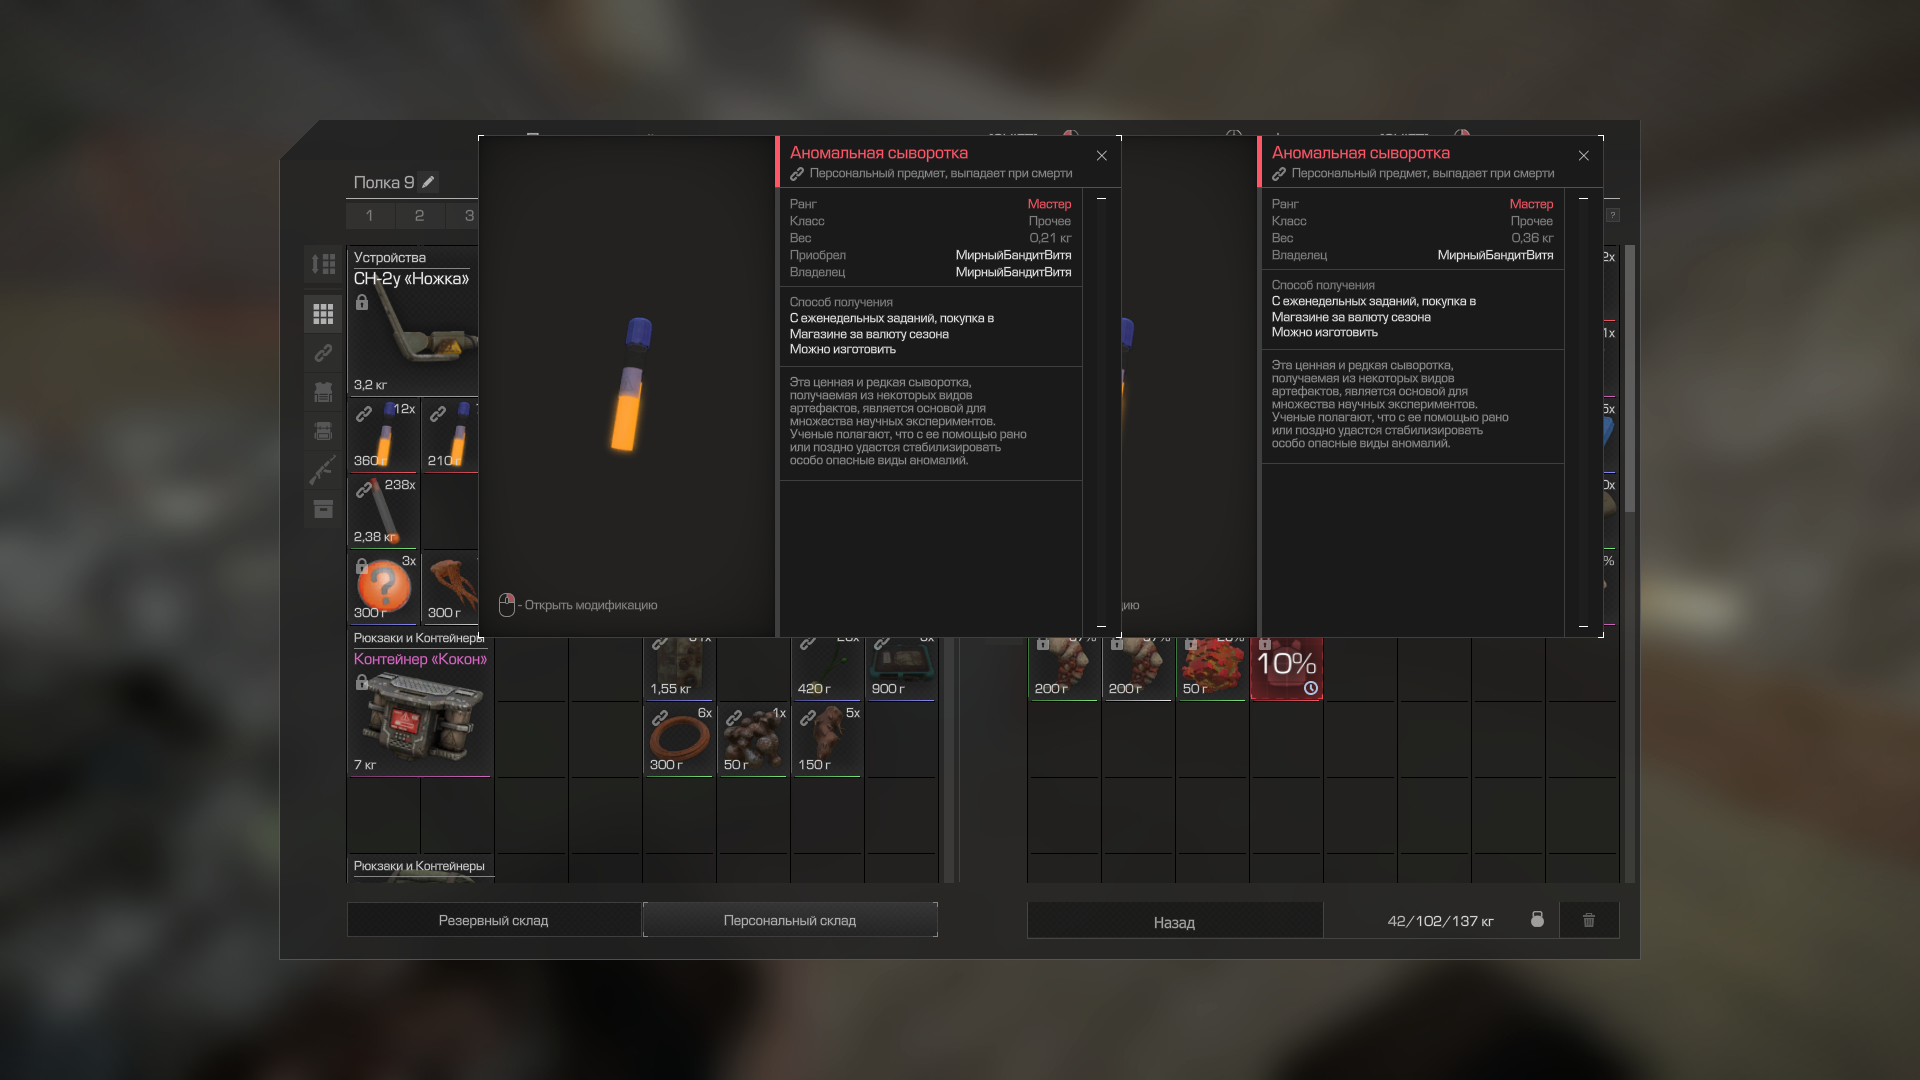Select the weapons rifle filter icon
The height and width of the screenshot is (1080, 1920).
[323, 470]
